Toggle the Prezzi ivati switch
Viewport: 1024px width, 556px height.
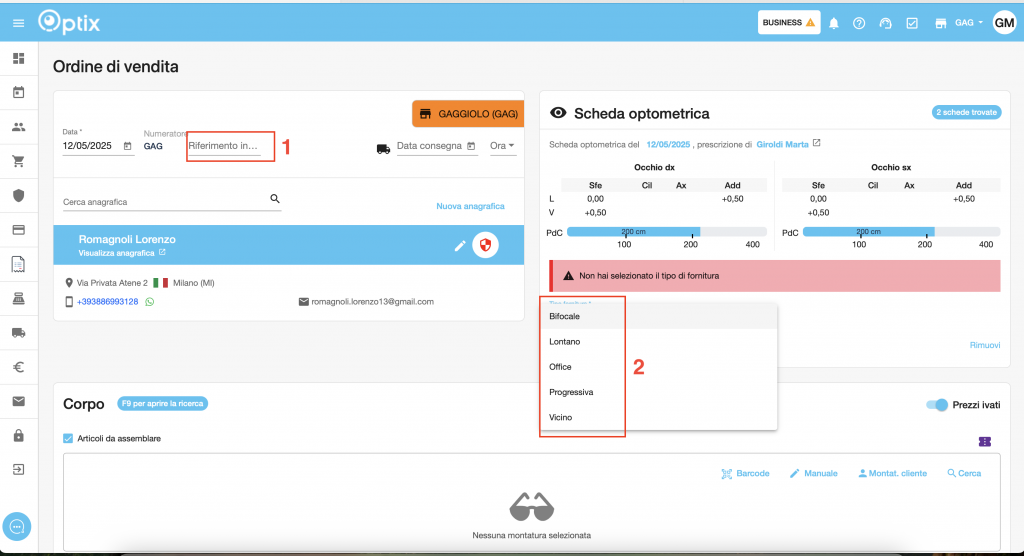point(936,404)
